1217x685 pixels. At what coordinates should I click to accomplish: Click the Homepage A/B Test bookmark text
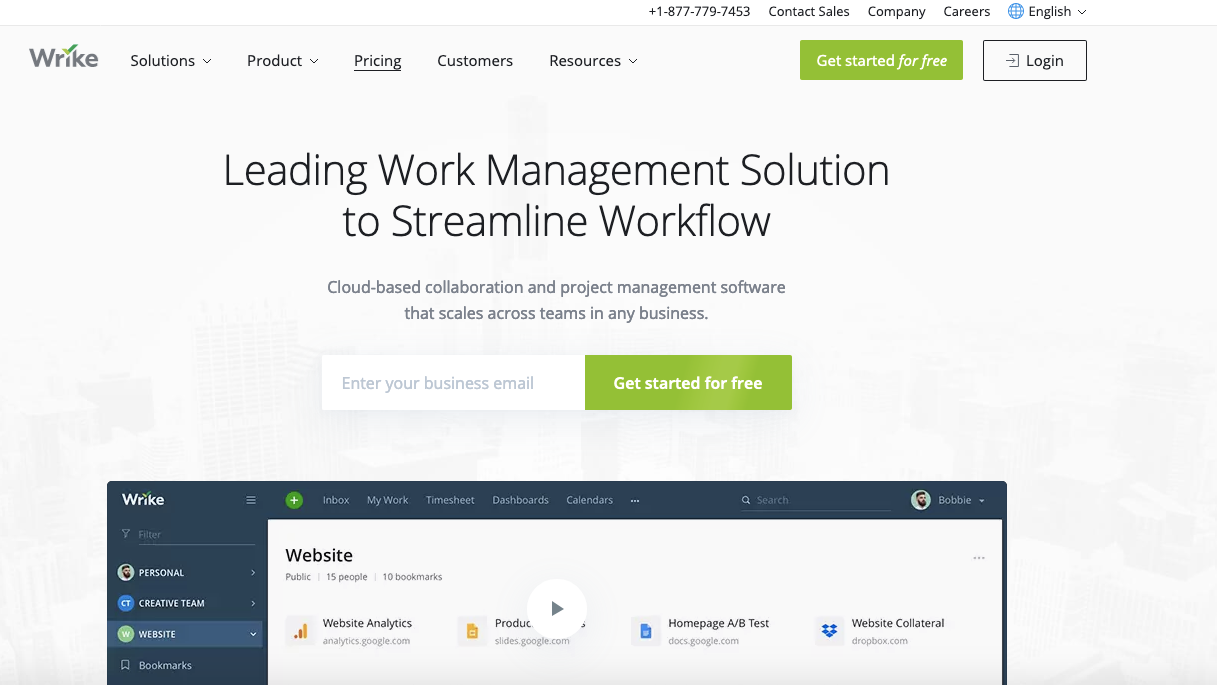719,623
